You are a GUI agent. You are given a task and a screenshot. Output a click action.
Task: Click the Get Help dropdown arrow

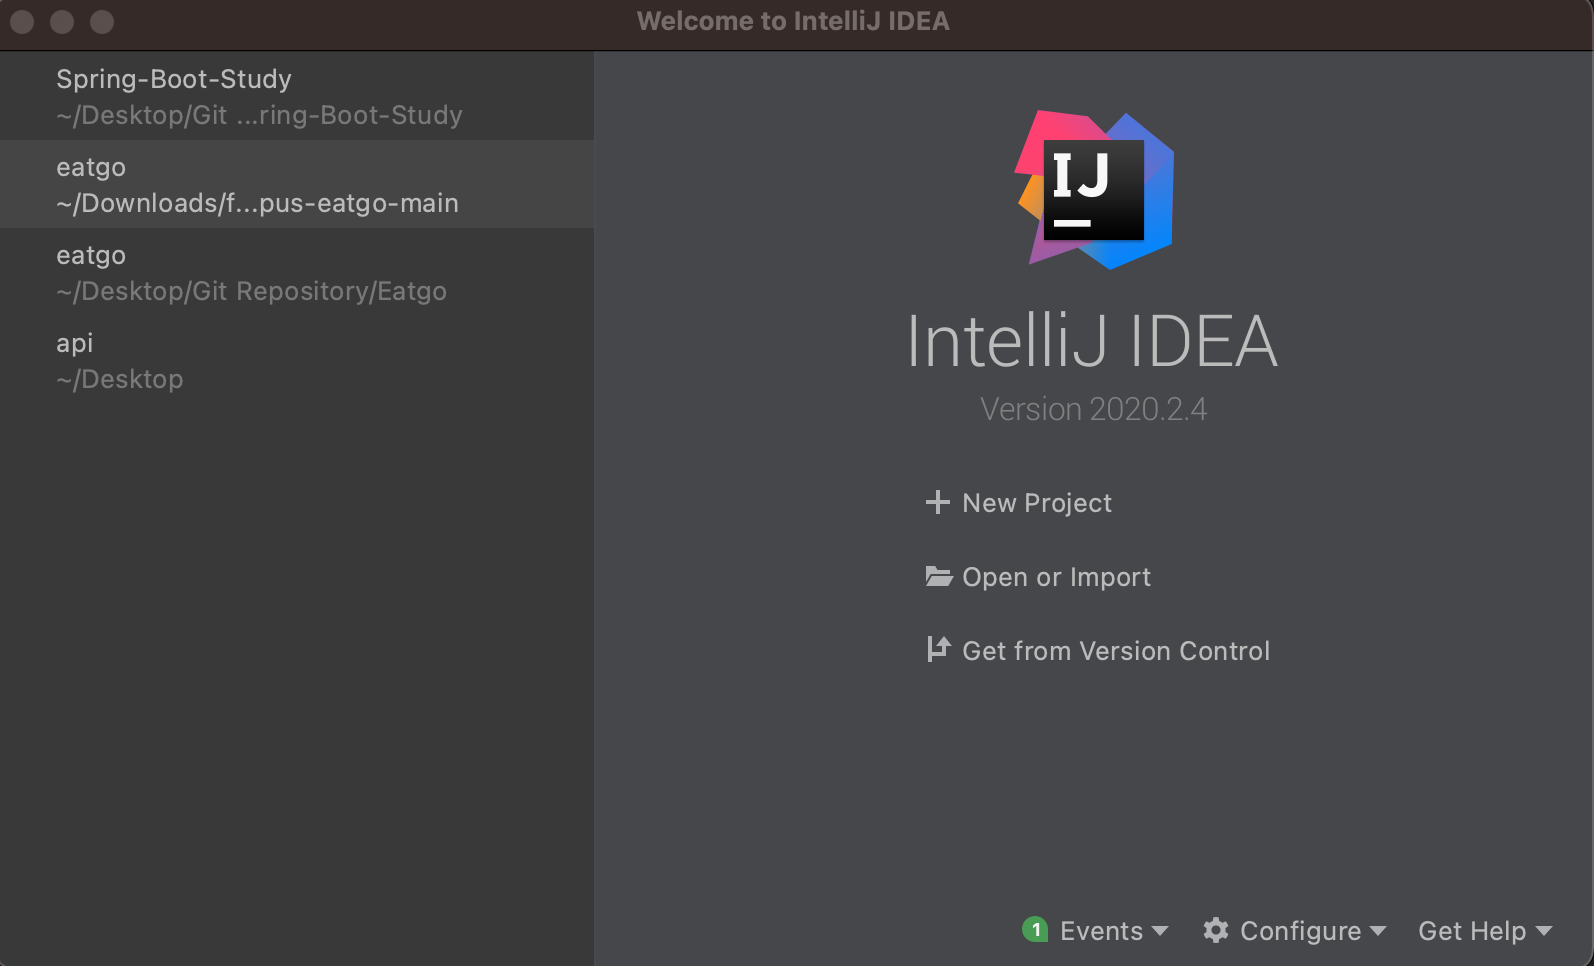click(x=1544, y=931)
